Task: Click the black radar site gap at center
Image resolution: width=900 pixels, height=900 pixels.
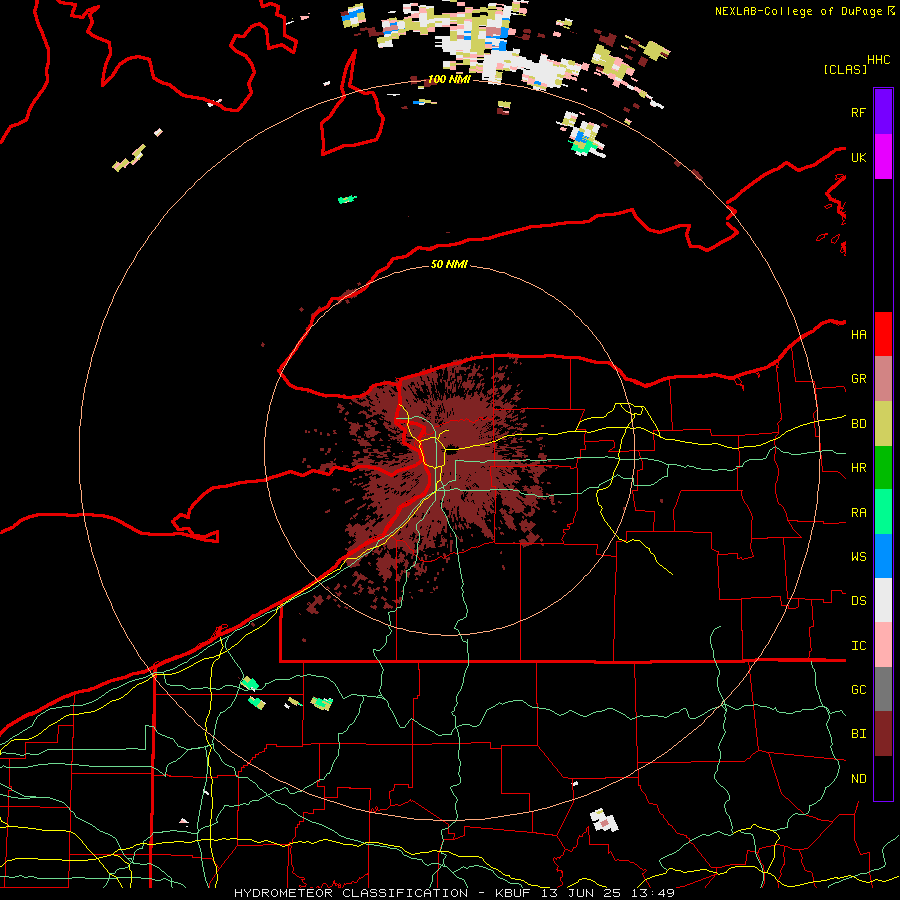Action: point(453,451)
